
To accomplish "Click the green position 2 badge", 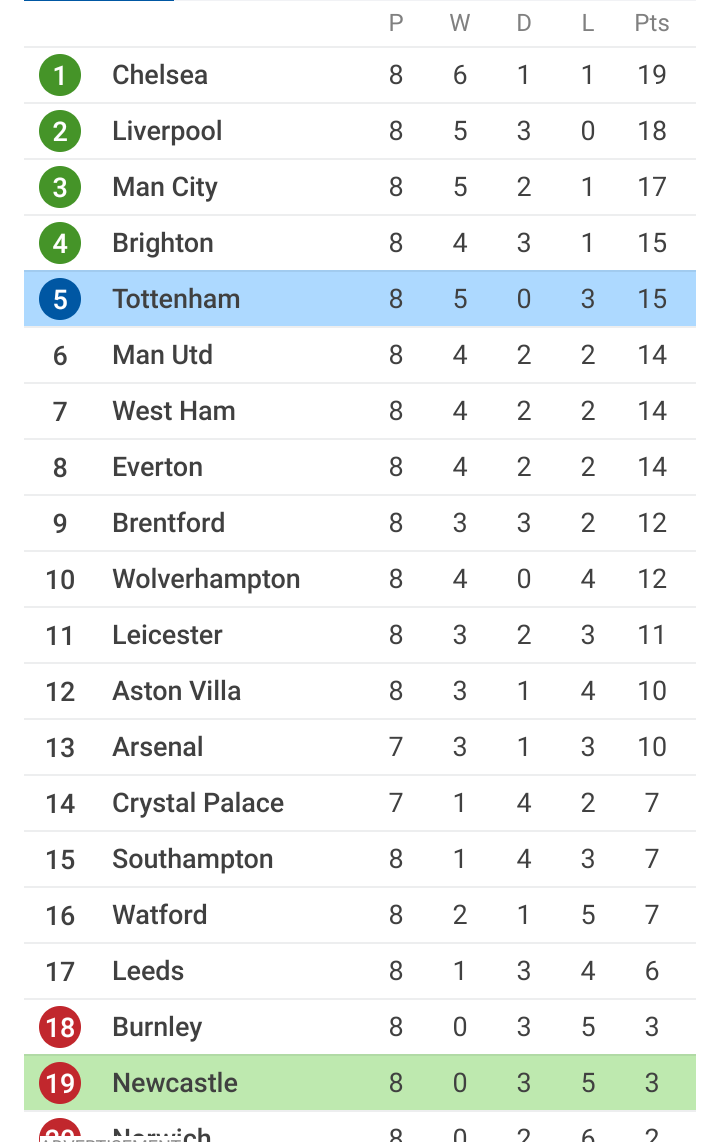I will [60, 131].
